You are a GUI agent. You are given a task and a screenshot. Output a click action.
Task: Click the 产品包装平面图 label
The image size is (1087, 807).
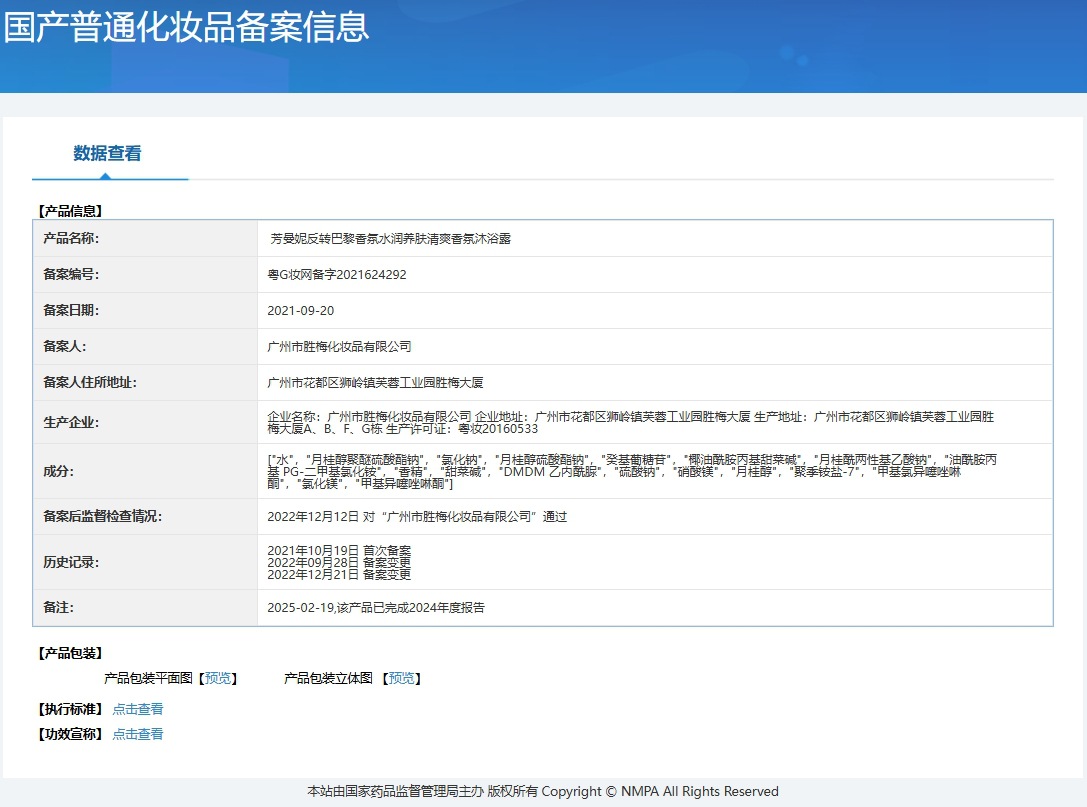click(148, 678)
